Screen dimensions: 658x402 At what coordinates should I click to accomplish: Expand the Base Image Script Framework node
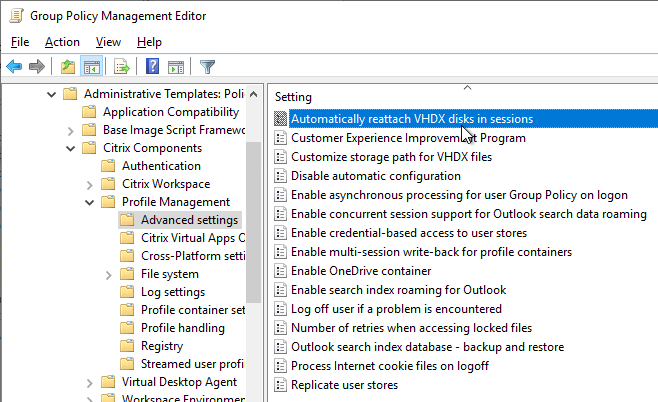click(x=70, y=131)
